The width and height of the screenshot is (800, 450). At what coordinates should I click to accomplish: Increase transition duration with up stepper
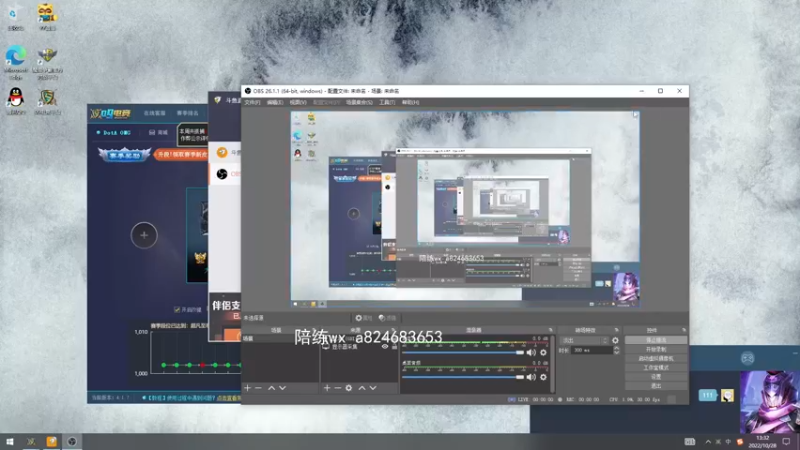pyautogui.click(x=616, y=348)
